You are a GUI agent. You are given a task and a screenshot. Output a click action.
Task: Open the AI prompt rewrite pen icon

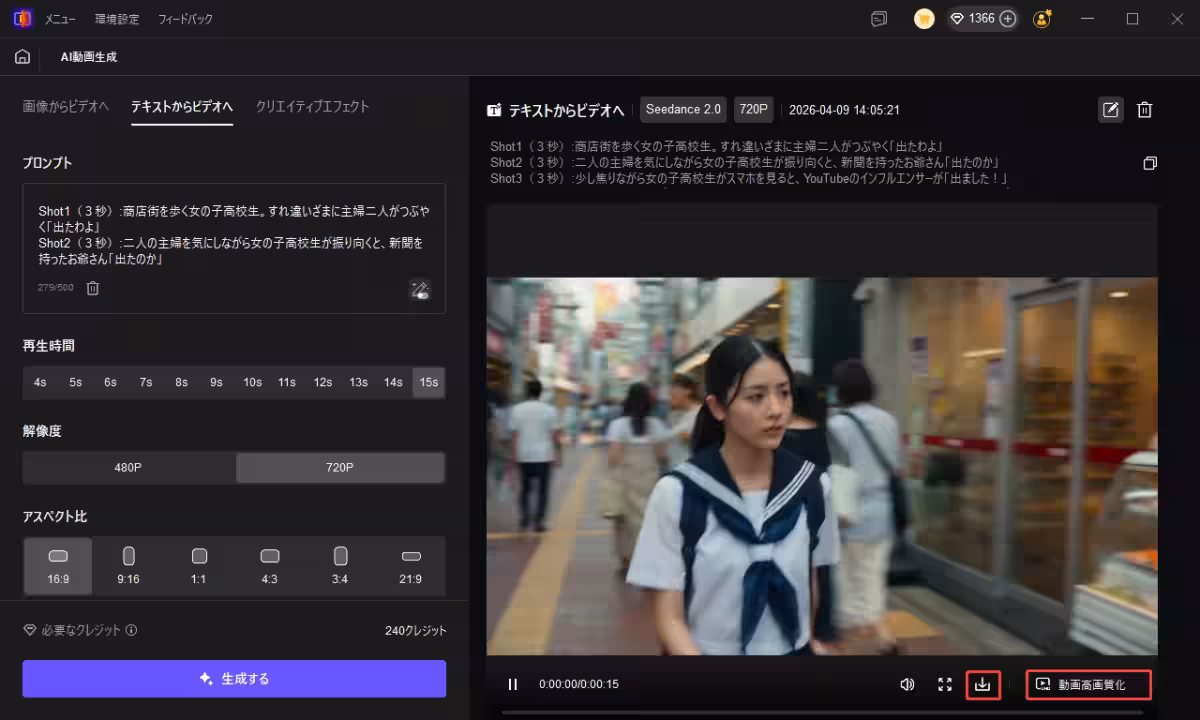tap(420, 290)
